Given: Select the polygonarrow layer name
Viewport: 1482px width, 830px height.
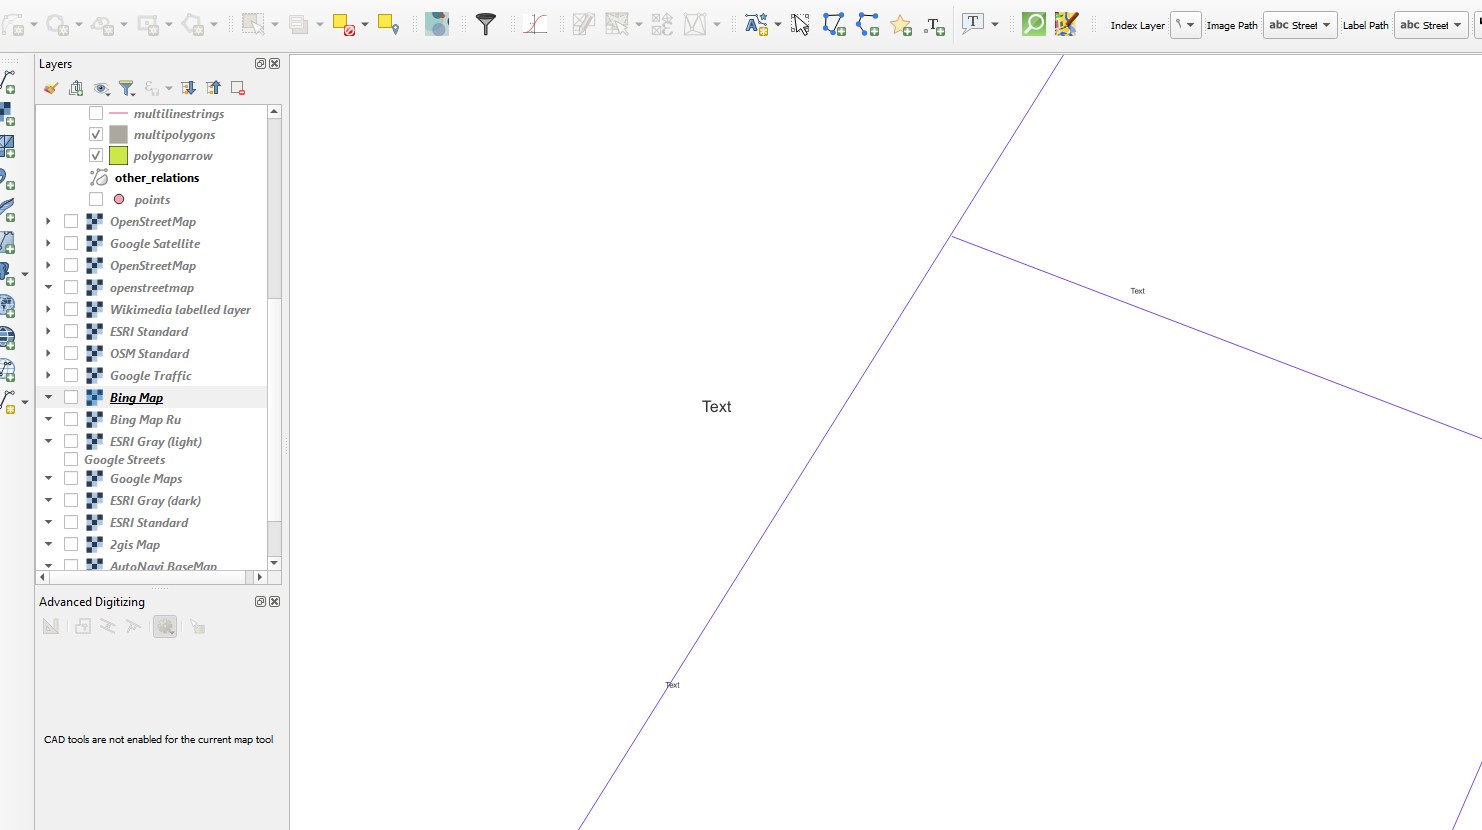Looking at the screenshot, I should coord(173,156).
